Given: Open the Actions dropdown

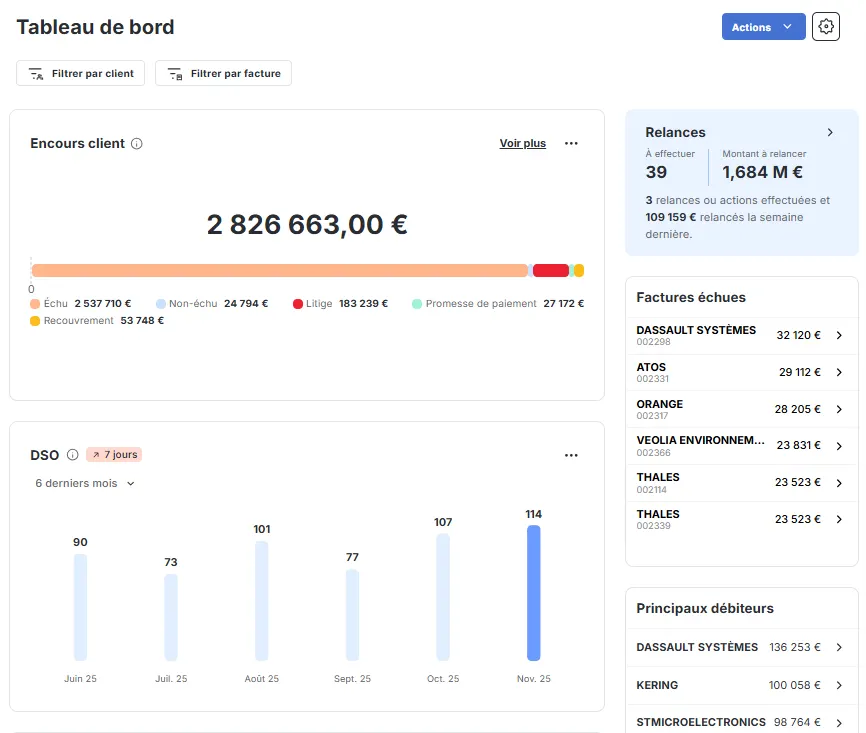Looking at the screenshot, I should click(x=763, y=26).
